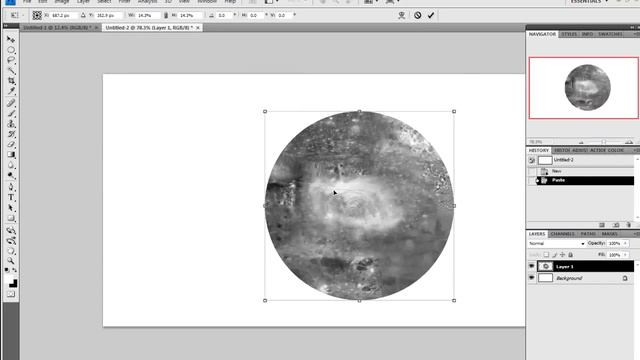
Task: Switch to the Styles tab
Action: click(x=569, y=34)
